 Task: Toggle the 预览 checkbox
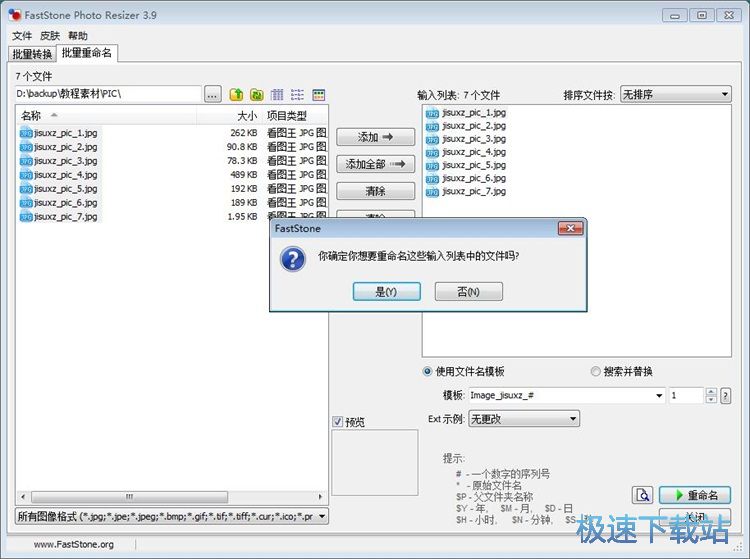[338, 422]
